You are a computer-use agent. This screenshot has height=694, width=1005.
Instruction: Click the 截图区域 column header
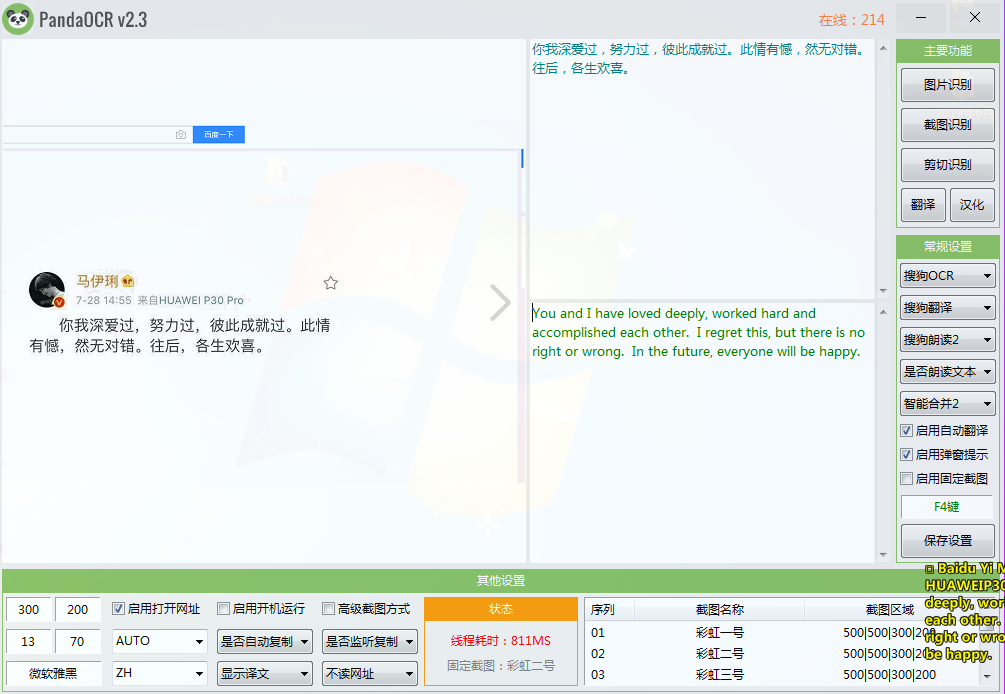point(890,609)
